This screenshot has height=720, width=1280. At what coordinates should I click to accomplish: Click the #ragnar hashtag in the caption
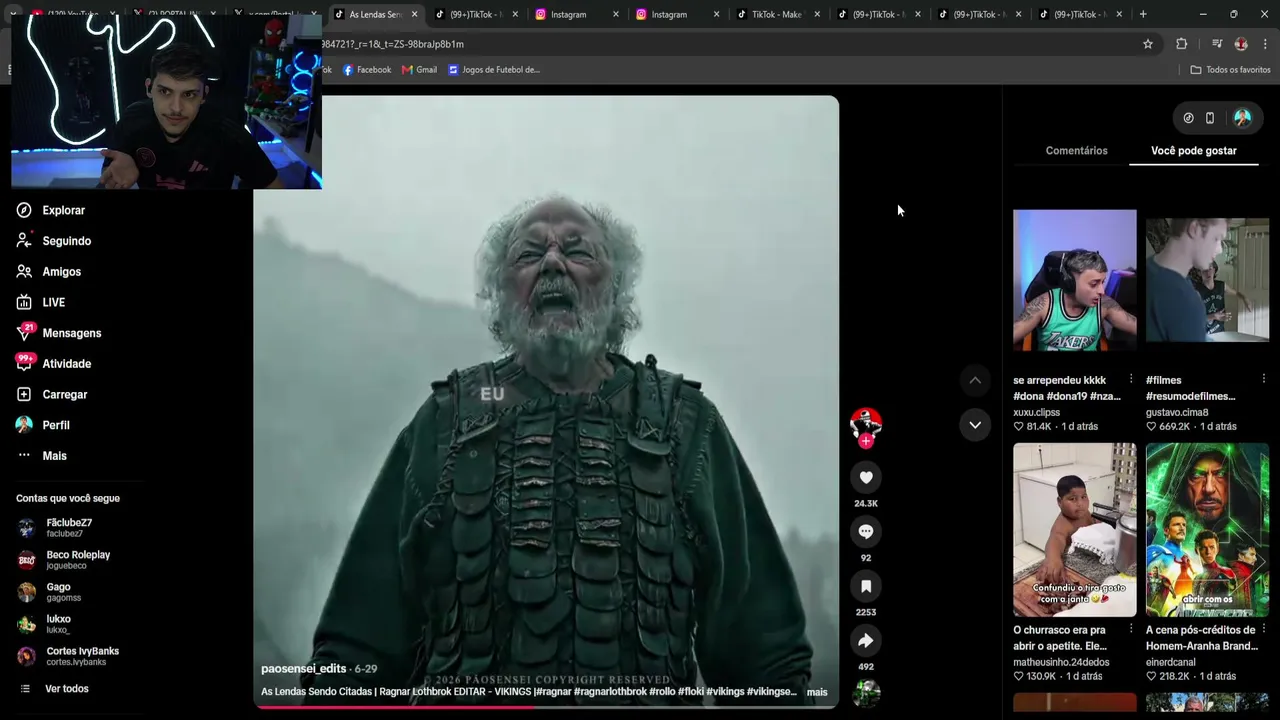coord(556,692)
